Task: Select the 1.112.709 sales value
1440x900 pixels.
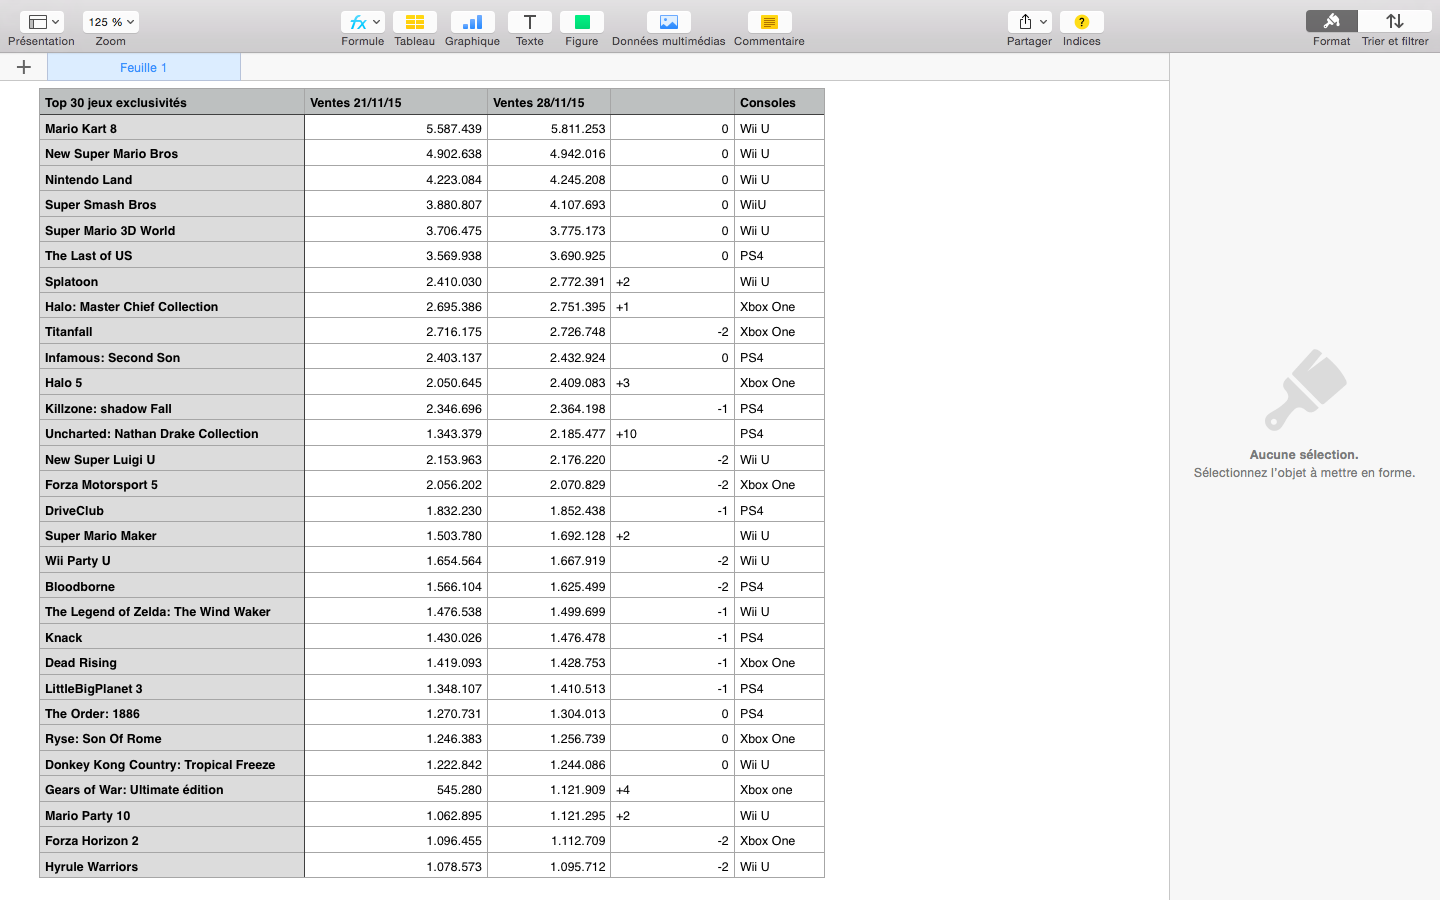Action: point(549,841)
